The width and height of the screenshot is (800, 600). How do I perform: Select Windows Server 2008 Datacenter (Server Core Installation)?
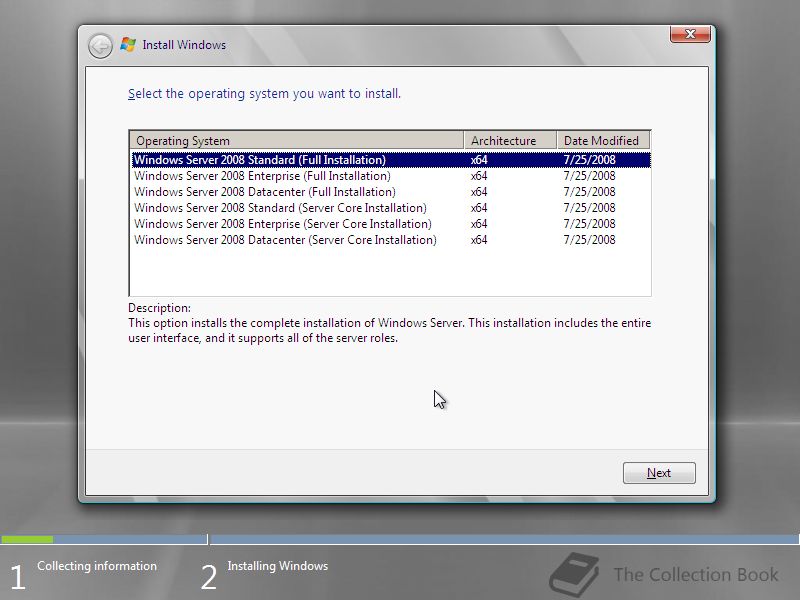391,240
